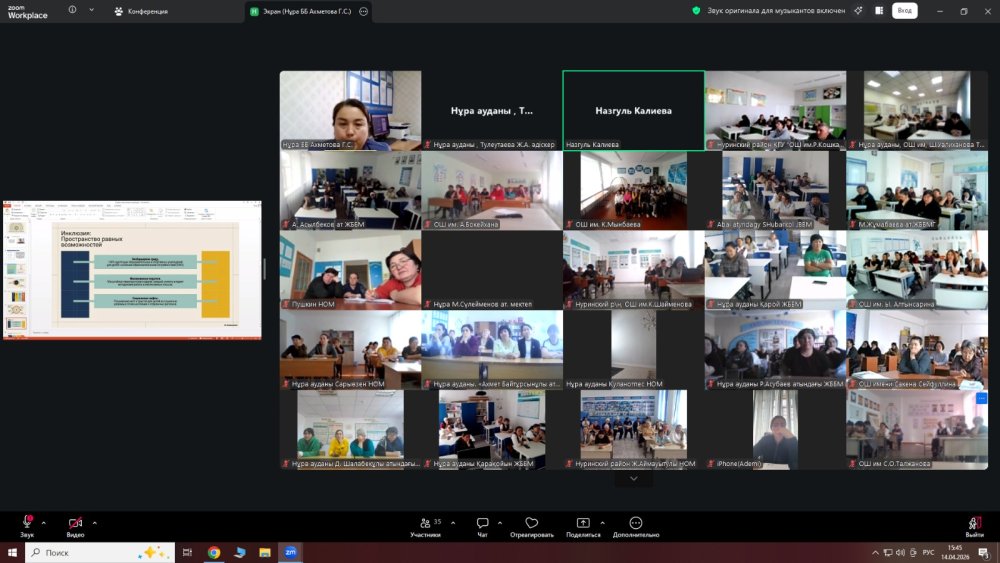Viewport: 1000px width, 563px height.
Task: Open the Windows Start menu
Action: [12, 552]
